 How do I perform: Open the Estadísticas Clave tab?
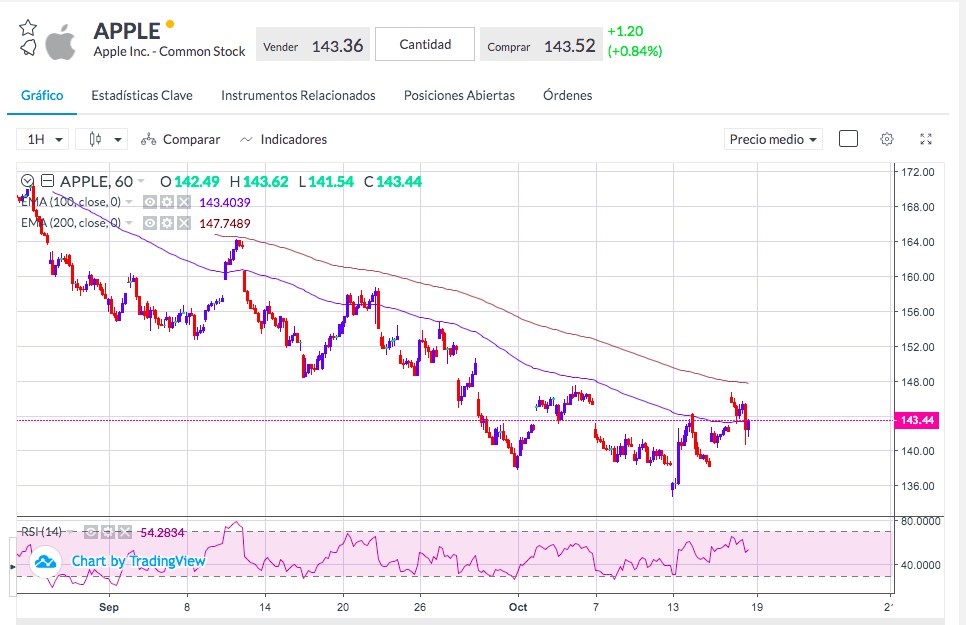[142, 96]
